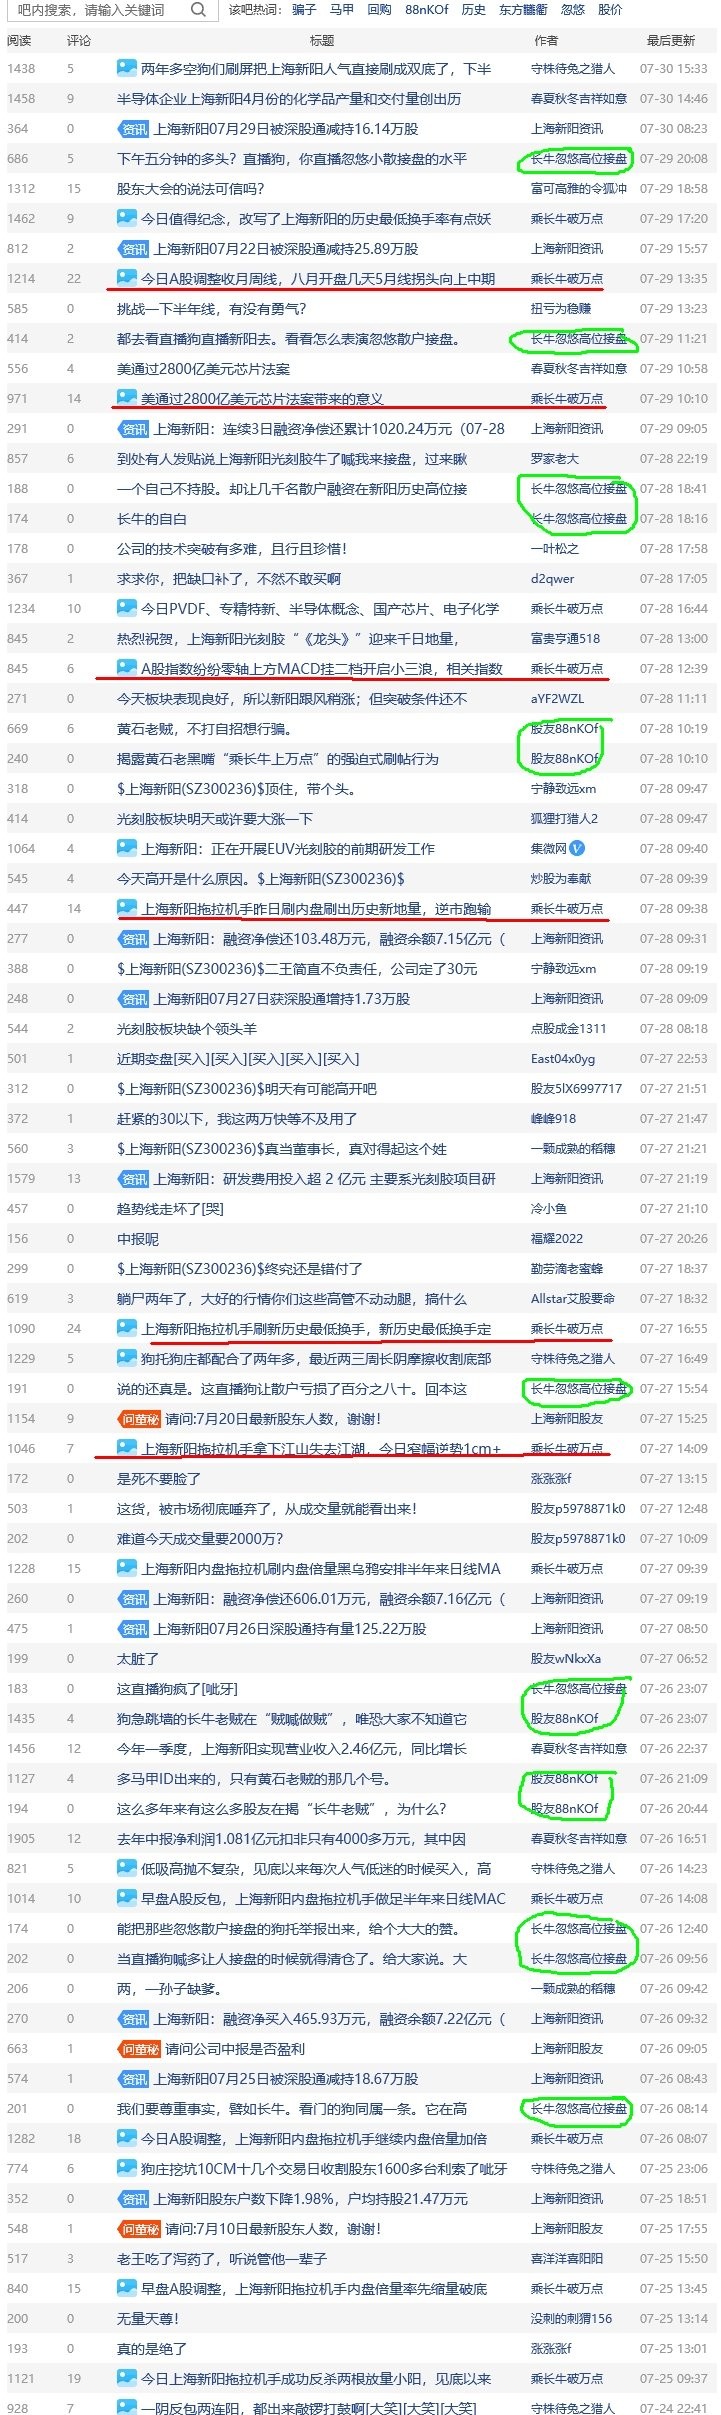
Task: Select hot word 东方貔貅
Action: 523,9
